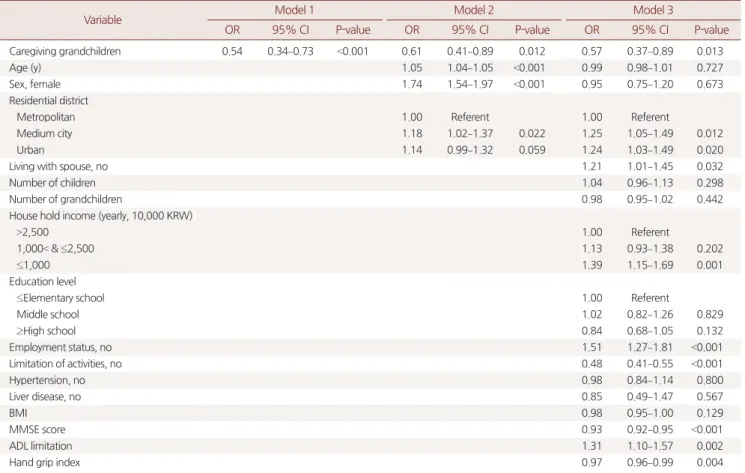
Task: Click the "Caregiving grandchildren" row label
Action: coord(65,51)
